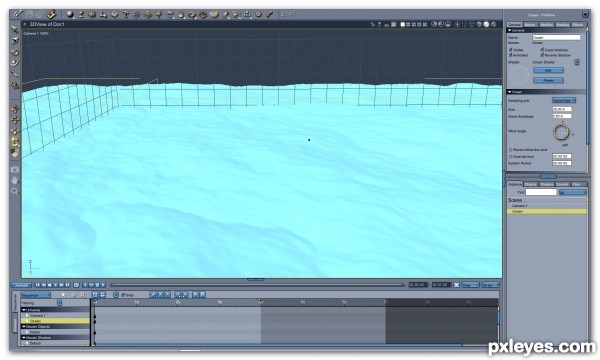The height and width of the screenshot is (360, 600).
Task: Pick the hand pan tool in left toolbar
Action: pos(15,180)
